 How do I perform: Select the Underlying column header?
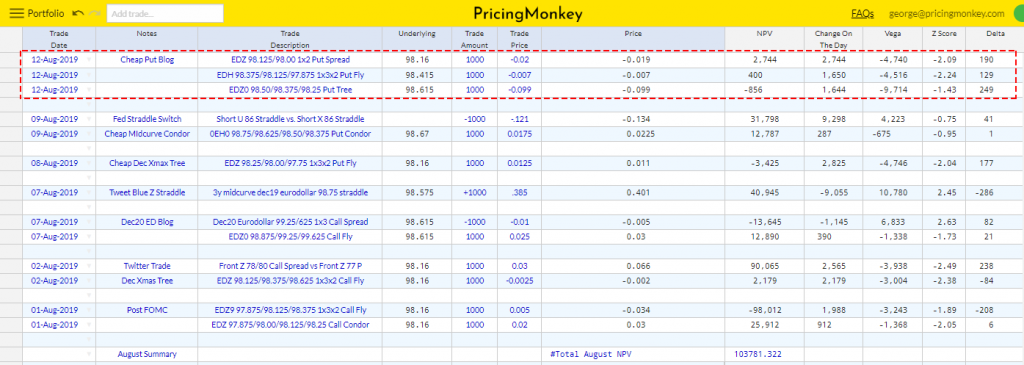point(417,39)
